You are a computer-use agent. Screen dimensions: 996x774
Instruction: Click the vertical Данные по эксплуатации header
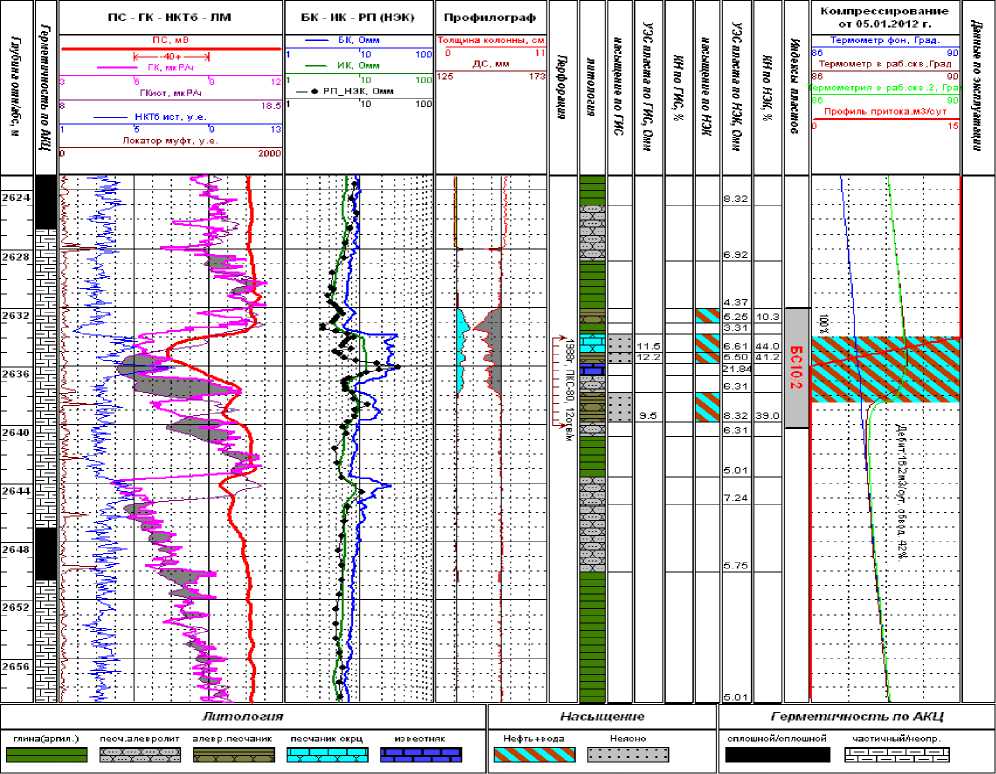pos(976,86)
